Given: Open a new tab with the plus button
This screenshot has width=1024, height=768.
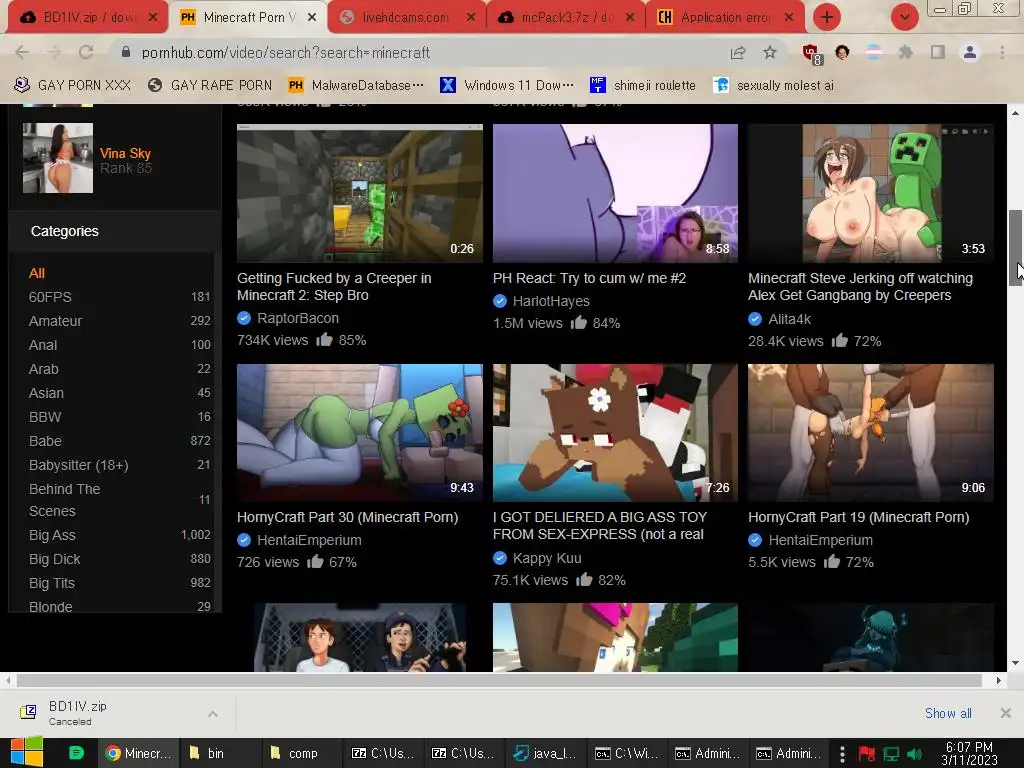Looking at the screenshot, I should point(827,18).
